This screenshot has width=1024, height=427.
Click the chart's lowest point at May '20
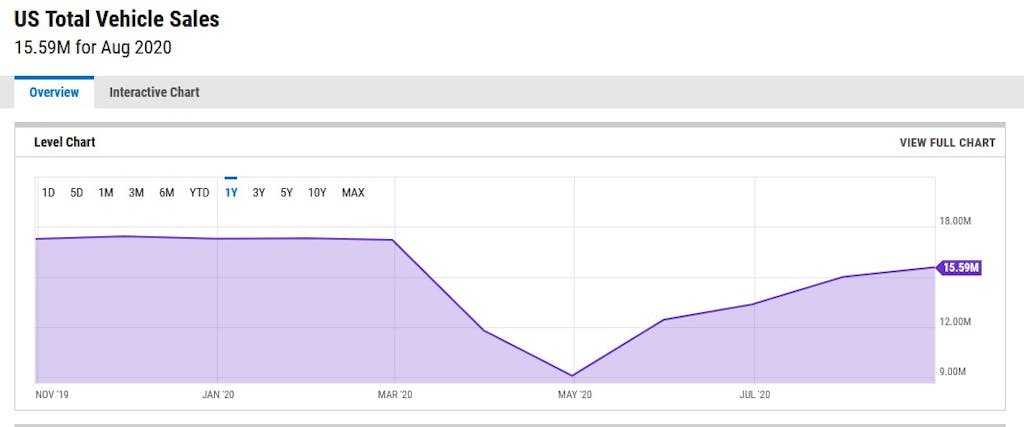[x=573, y=375]
